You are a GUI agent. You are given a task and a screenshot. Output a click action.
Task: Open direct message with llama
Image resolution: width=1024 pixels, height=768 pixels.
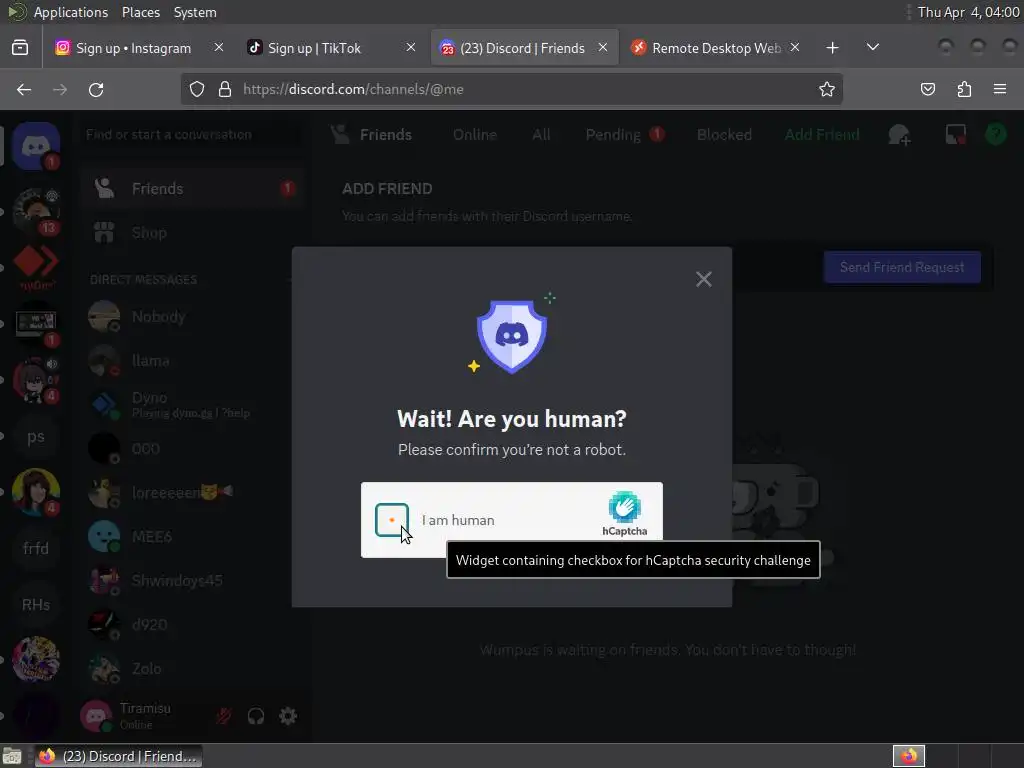pos(193,360)
